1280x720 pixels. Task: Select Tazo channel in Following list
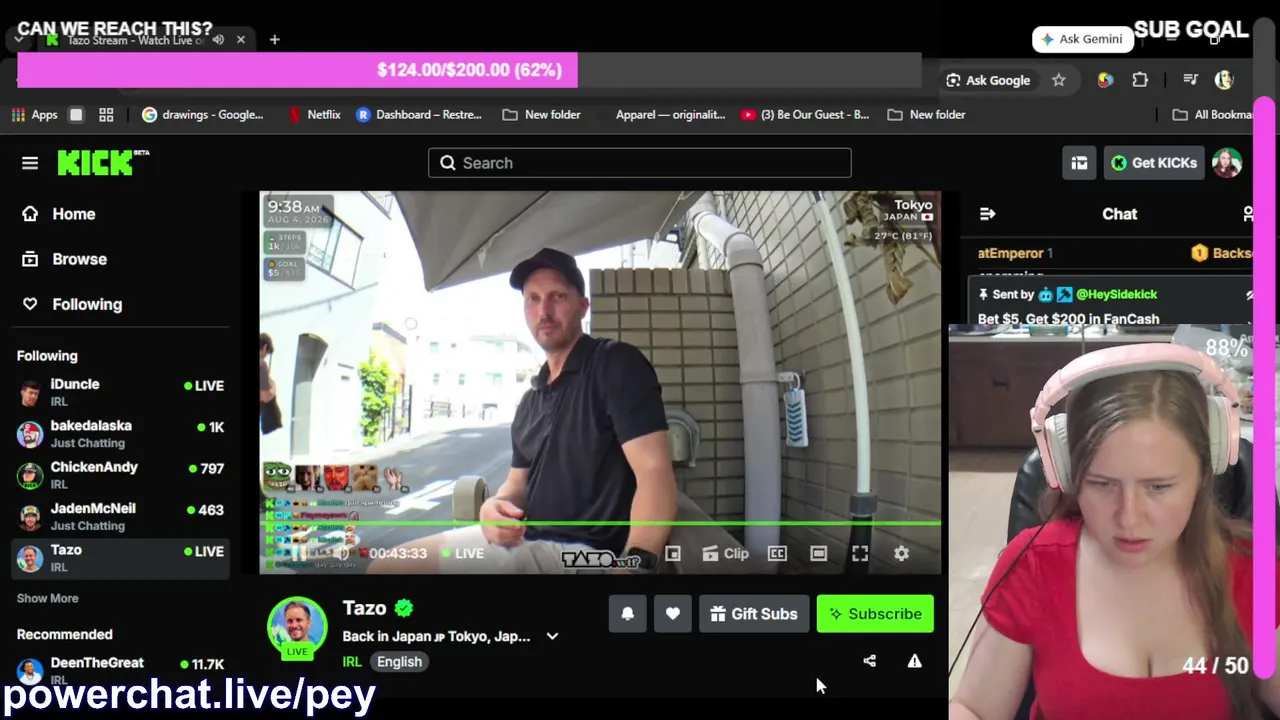120,558
